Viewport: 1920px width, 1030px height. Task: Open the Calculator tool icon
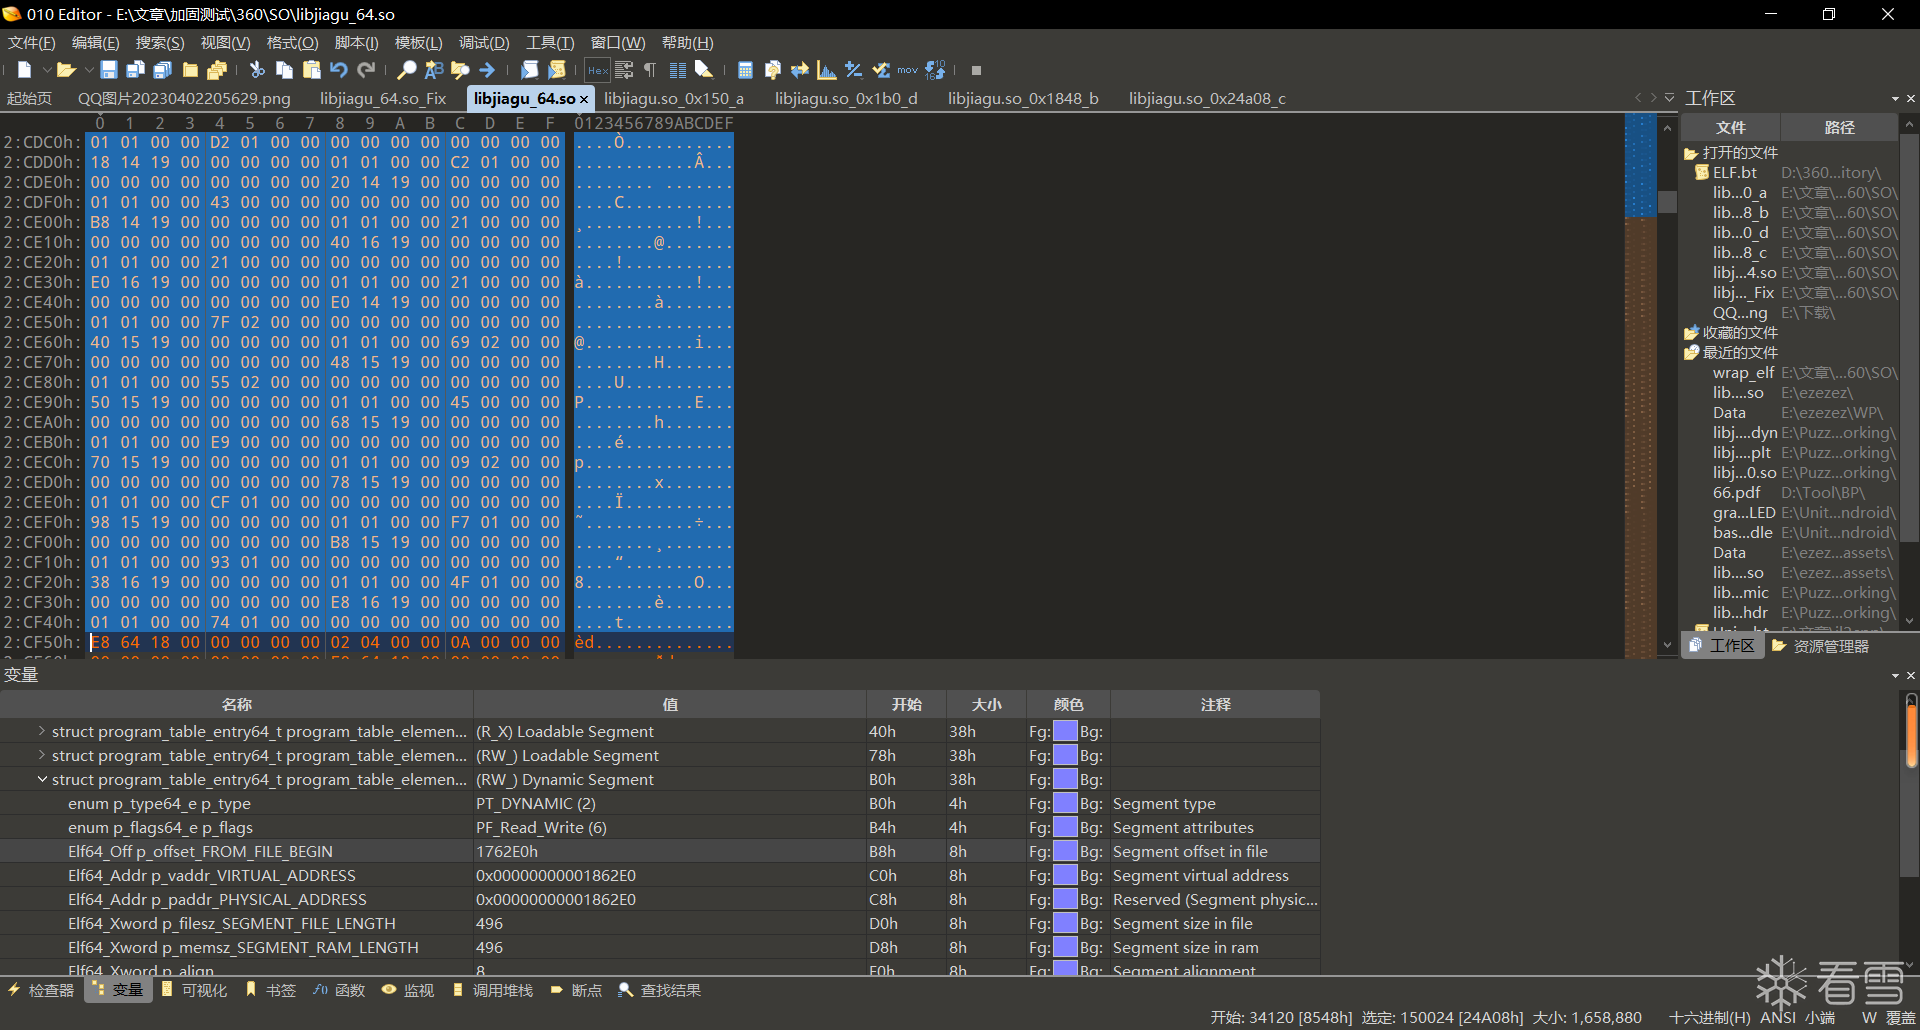pos(745,70)
